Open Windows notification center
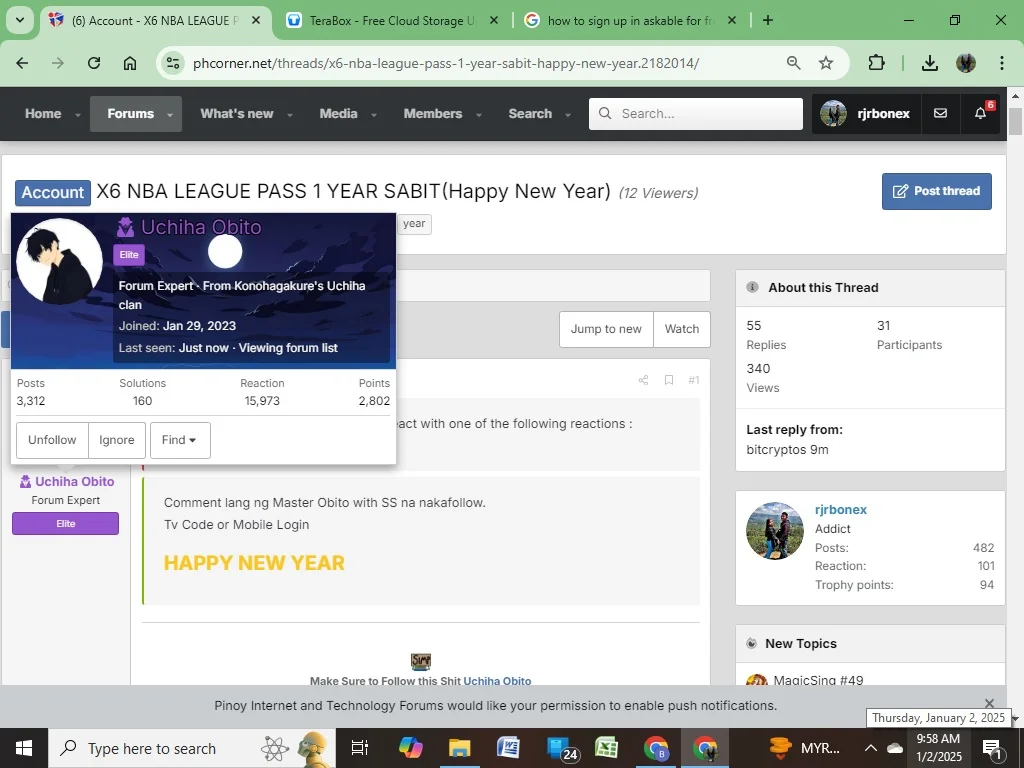This screenshot has height=768, width=1024. tap(993, 748)
